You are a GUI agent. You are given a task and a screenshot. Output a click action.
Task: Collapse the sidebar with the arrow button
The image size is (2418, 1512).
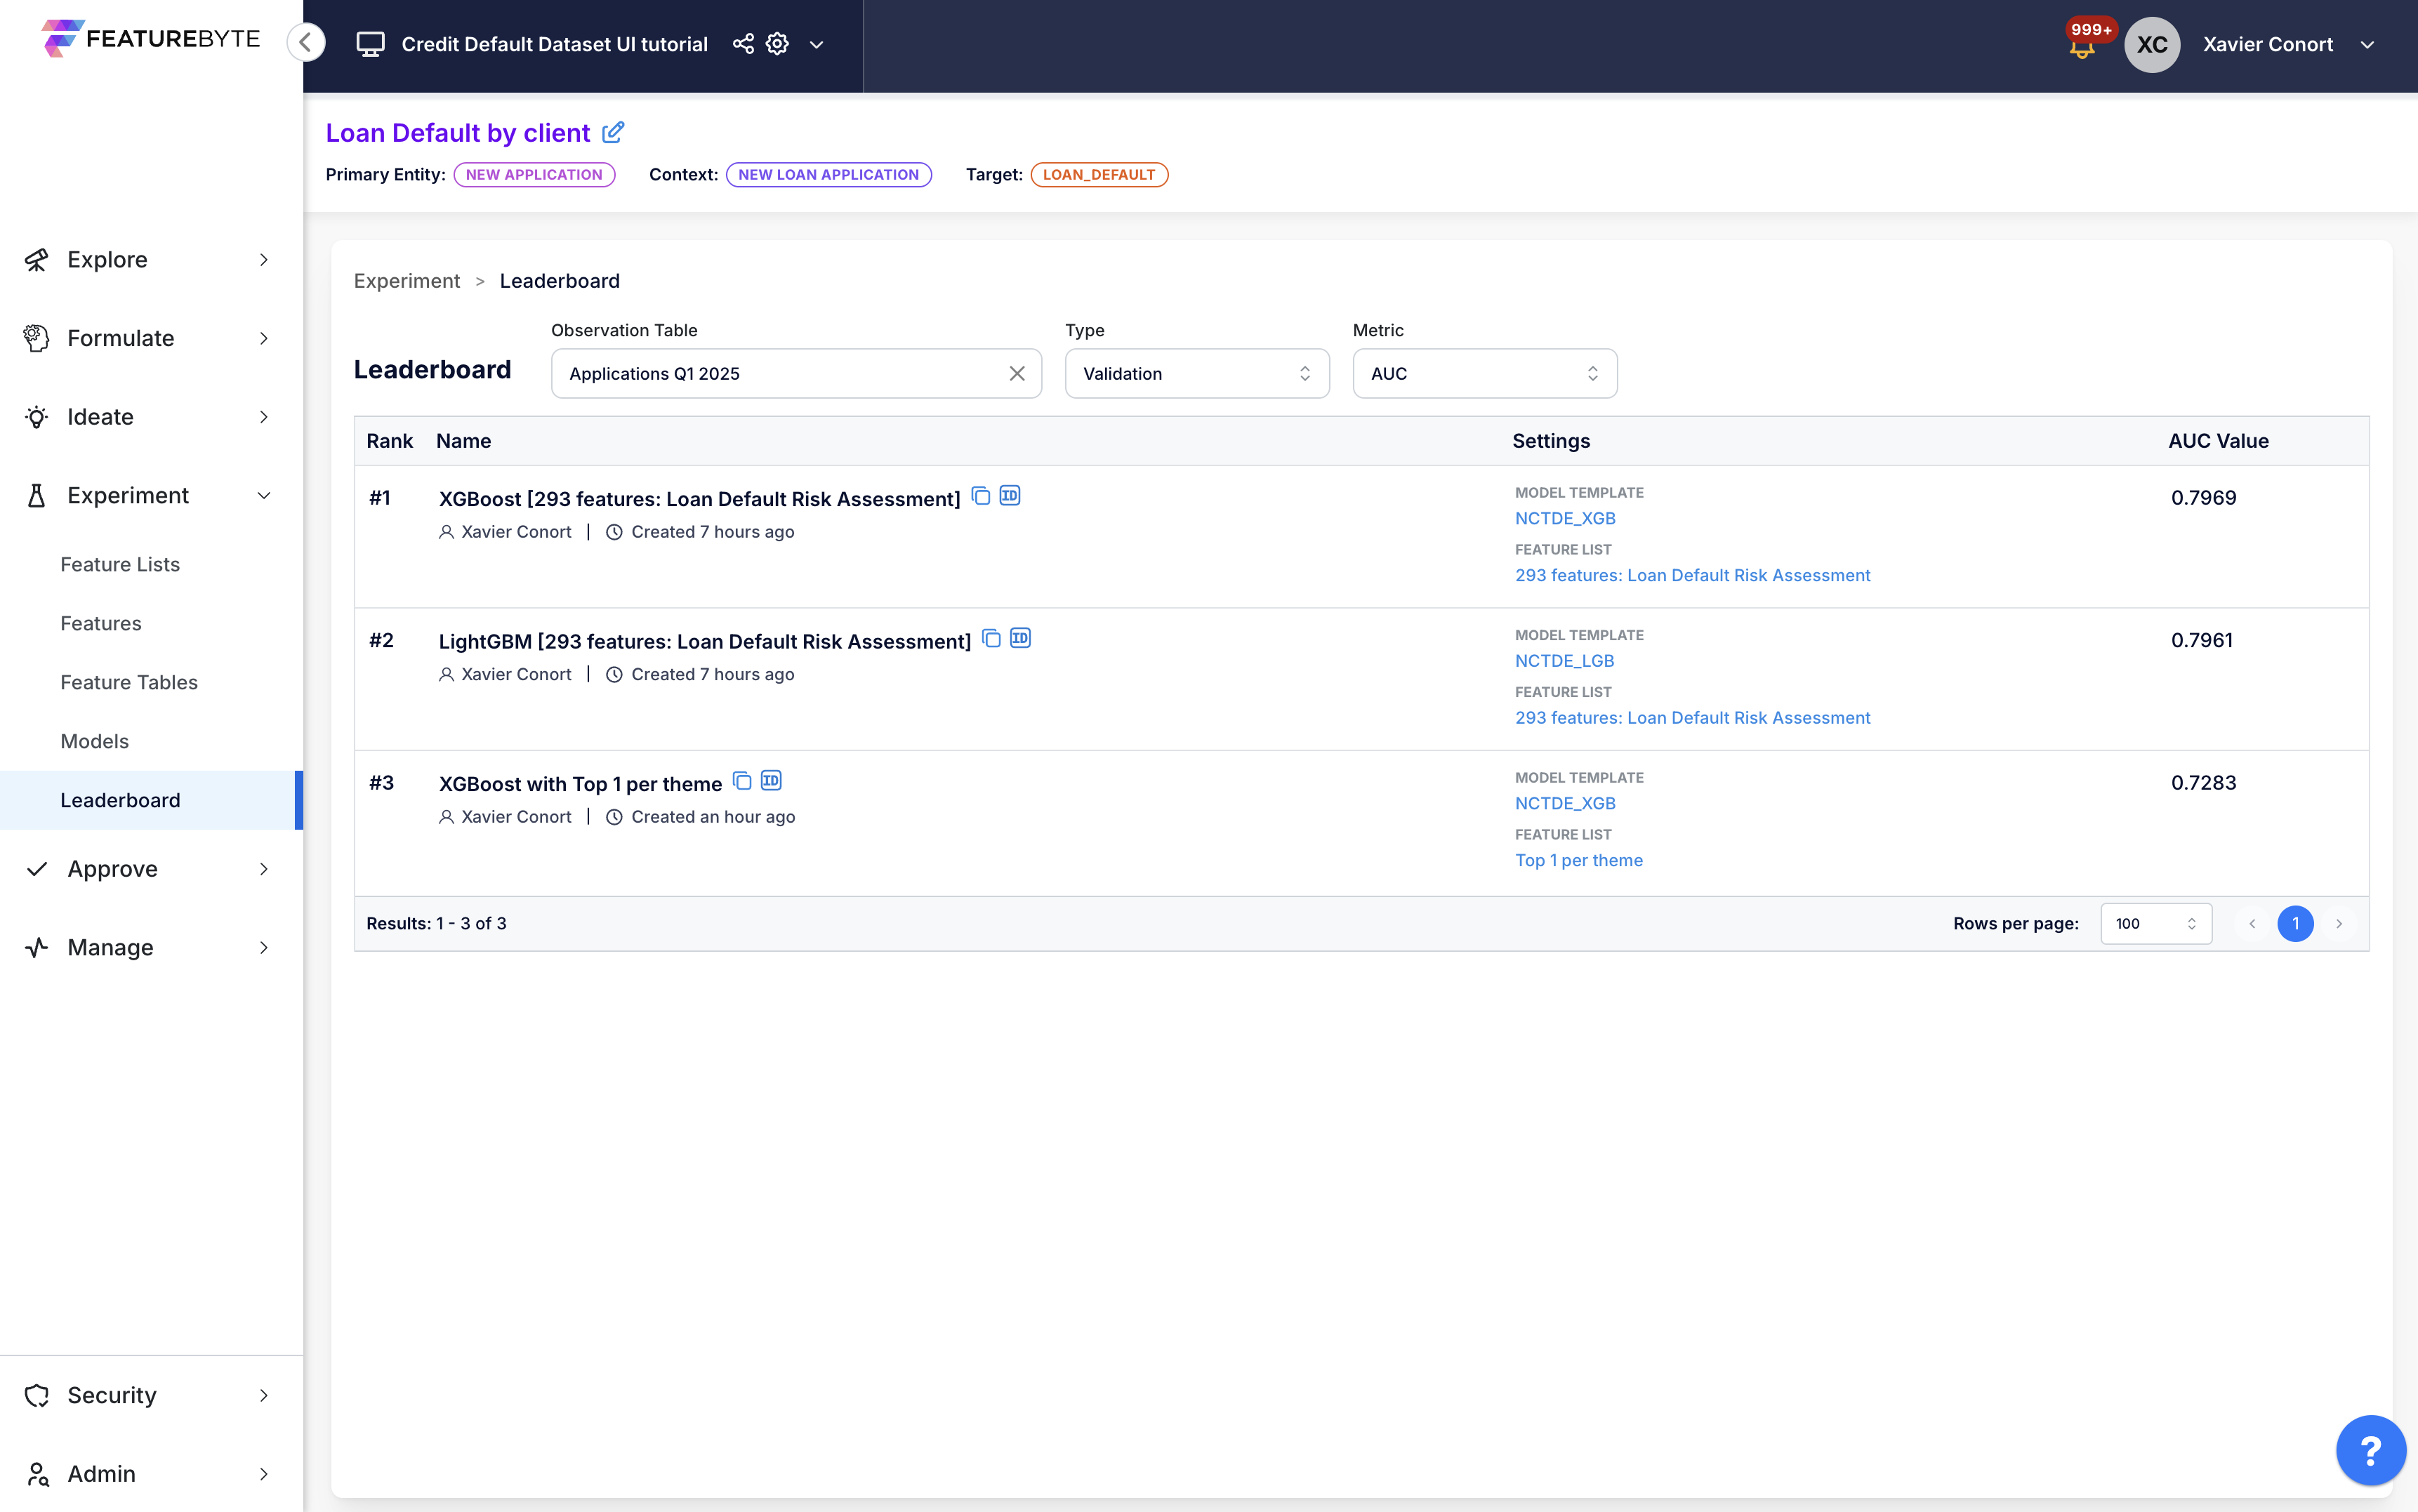pyautogui.click(x=306, y=43)
